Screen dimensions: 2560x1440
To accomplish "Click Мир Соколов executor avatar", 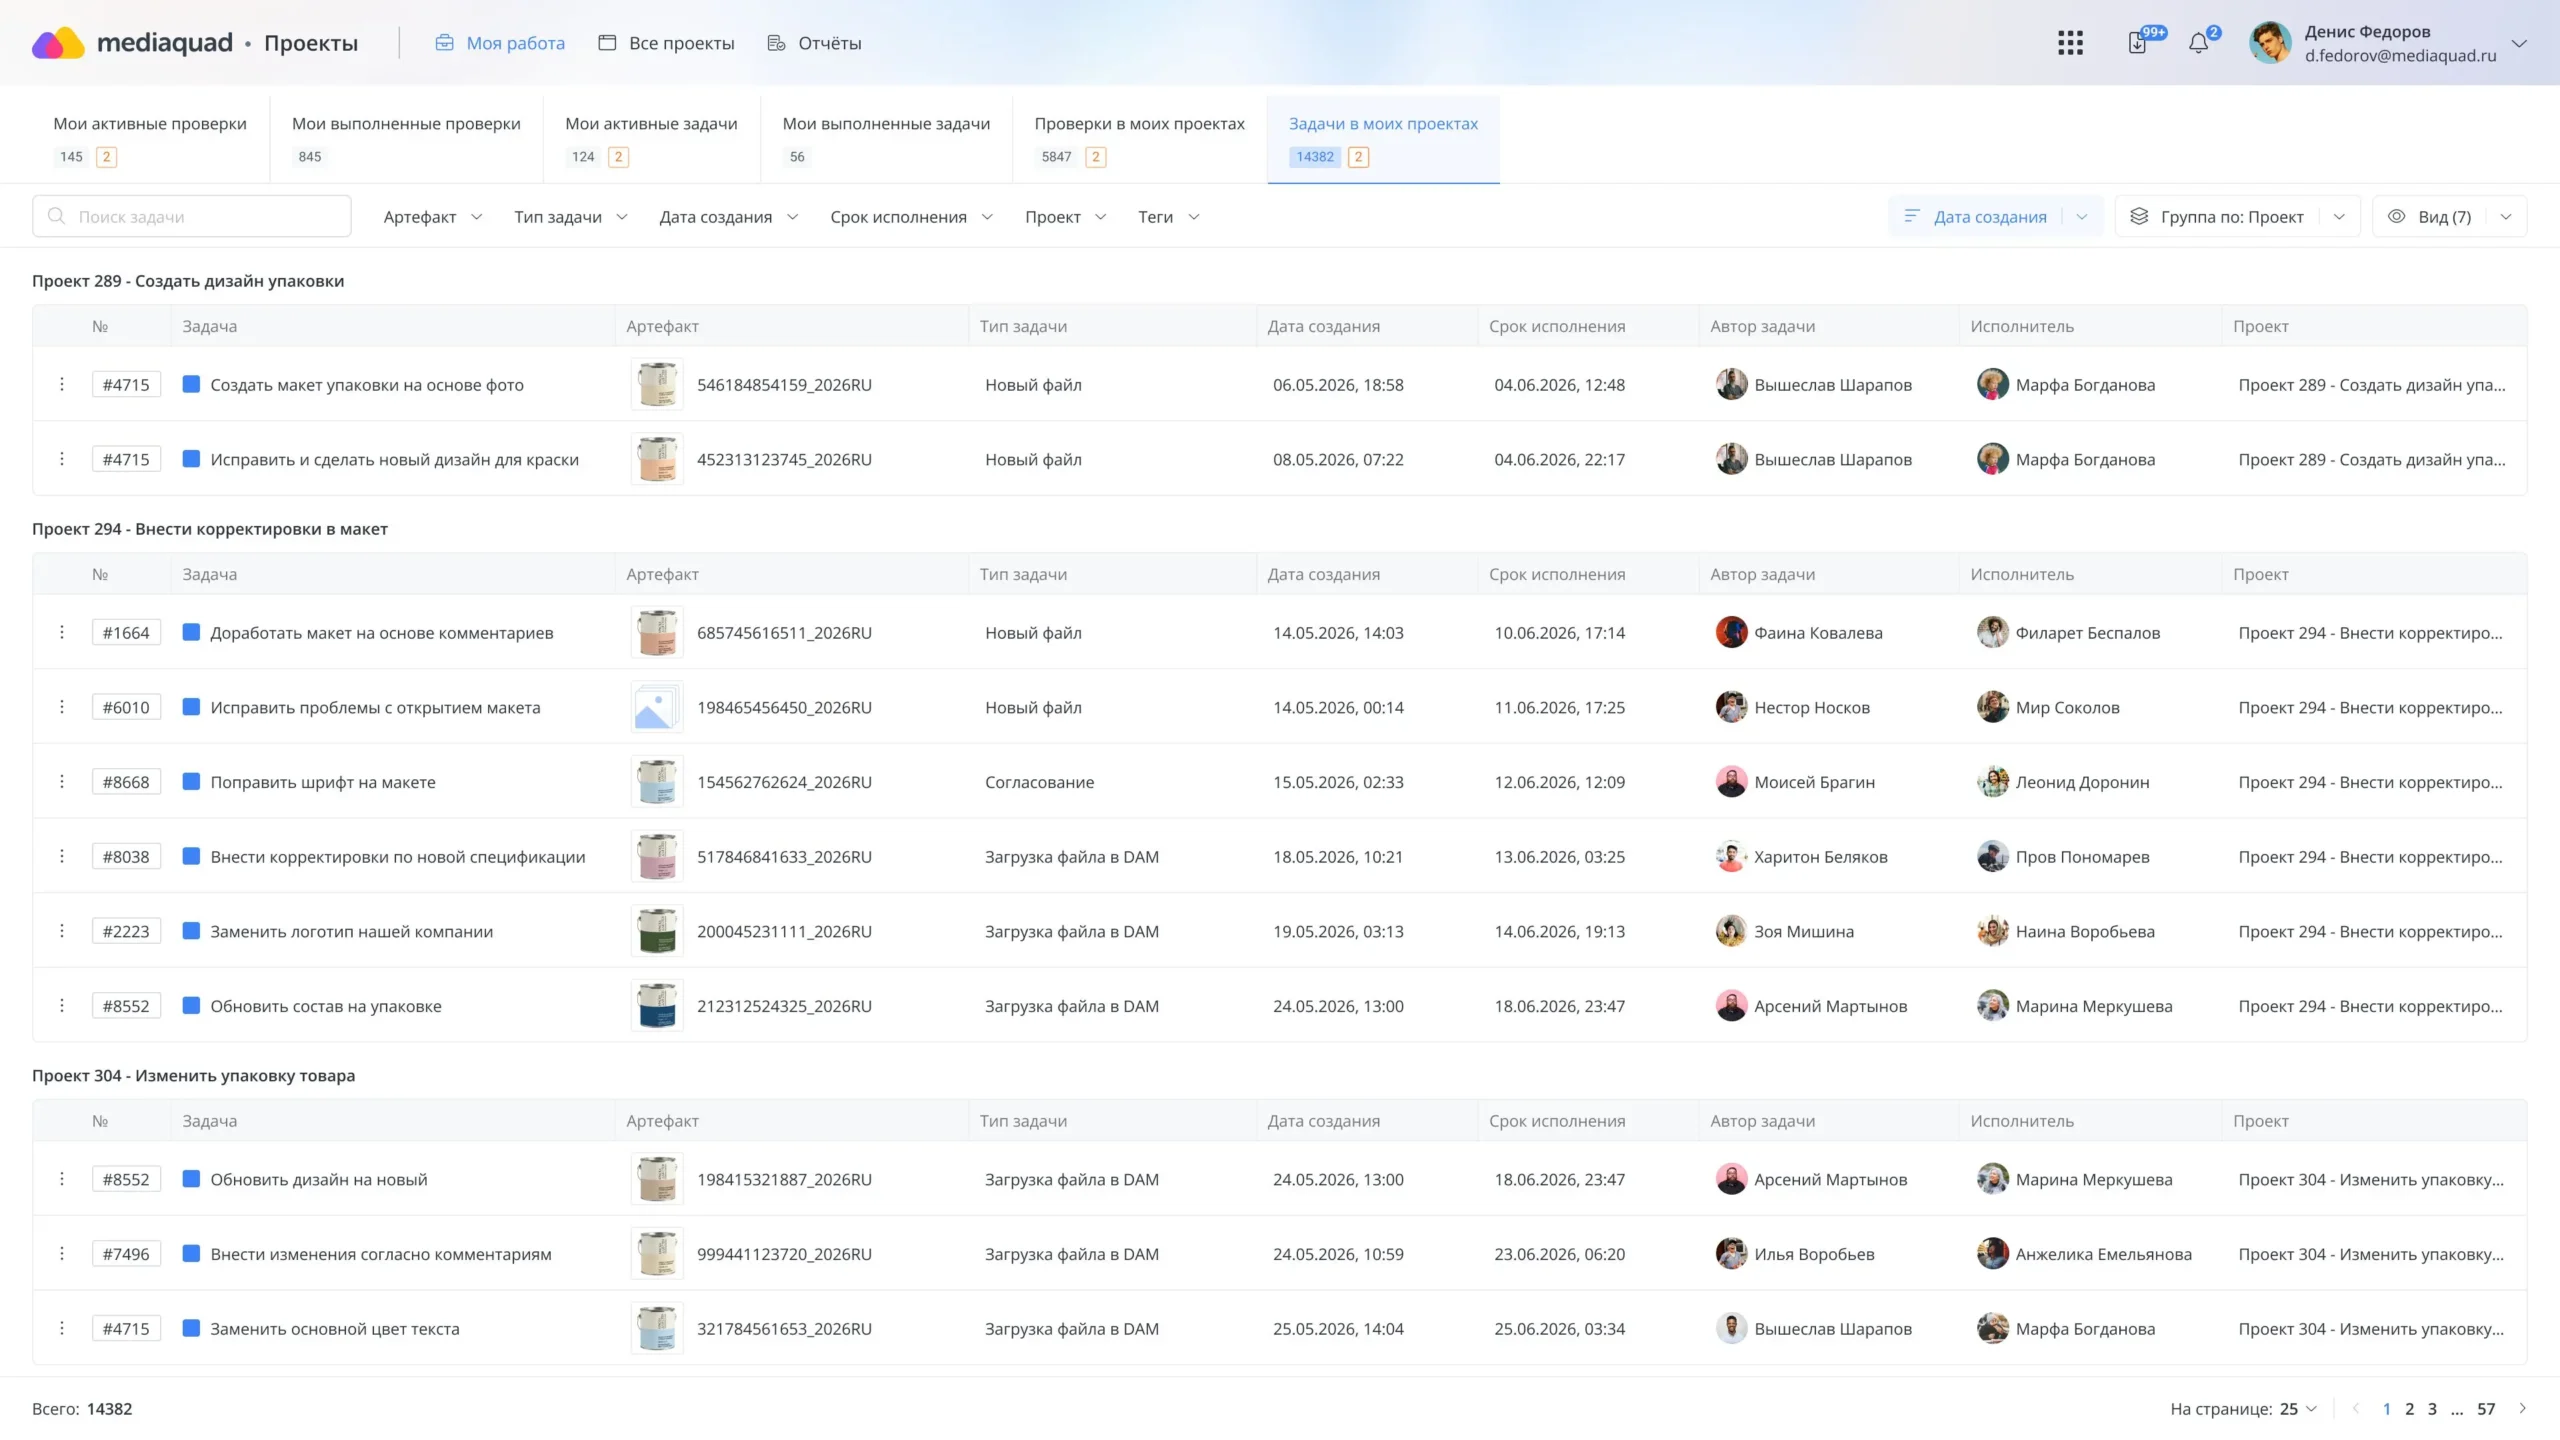I will [x=1992, y=707].
